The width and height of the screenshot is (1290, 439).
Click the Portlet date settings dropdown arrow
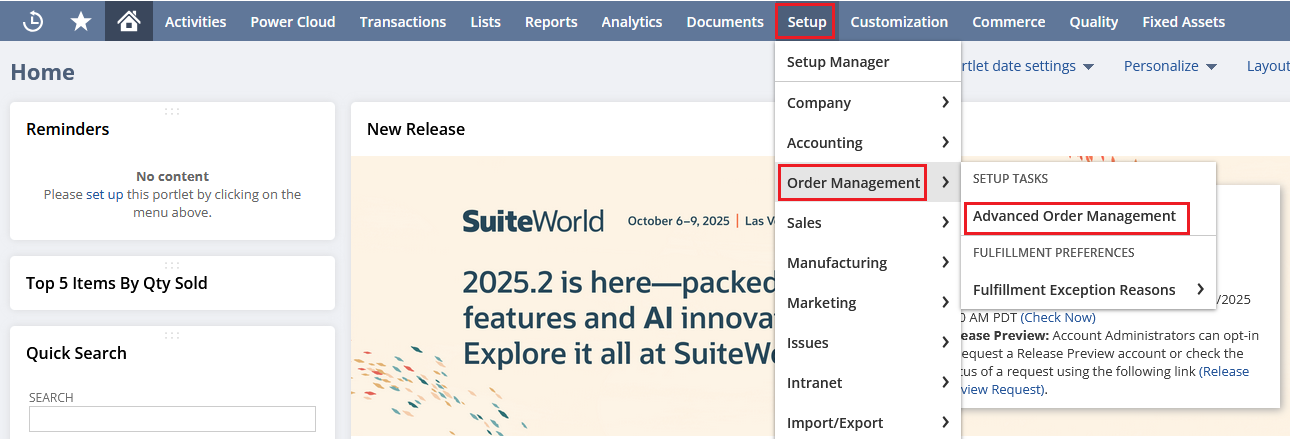[x=1088, y=66]
